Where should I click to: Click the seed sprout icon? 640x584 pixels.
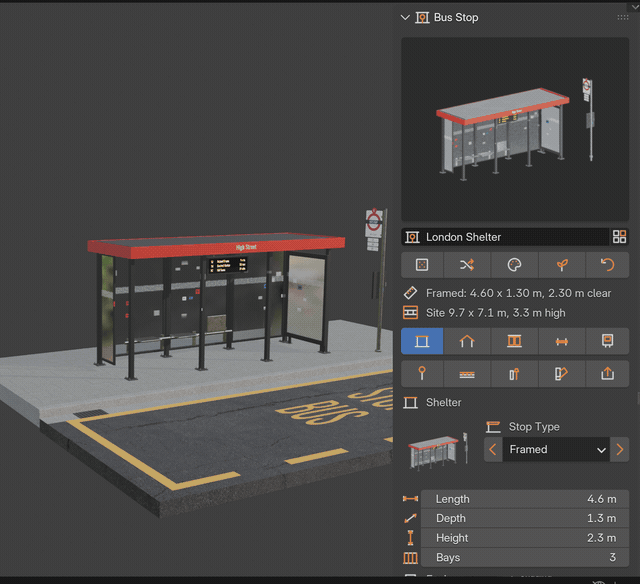562,265
